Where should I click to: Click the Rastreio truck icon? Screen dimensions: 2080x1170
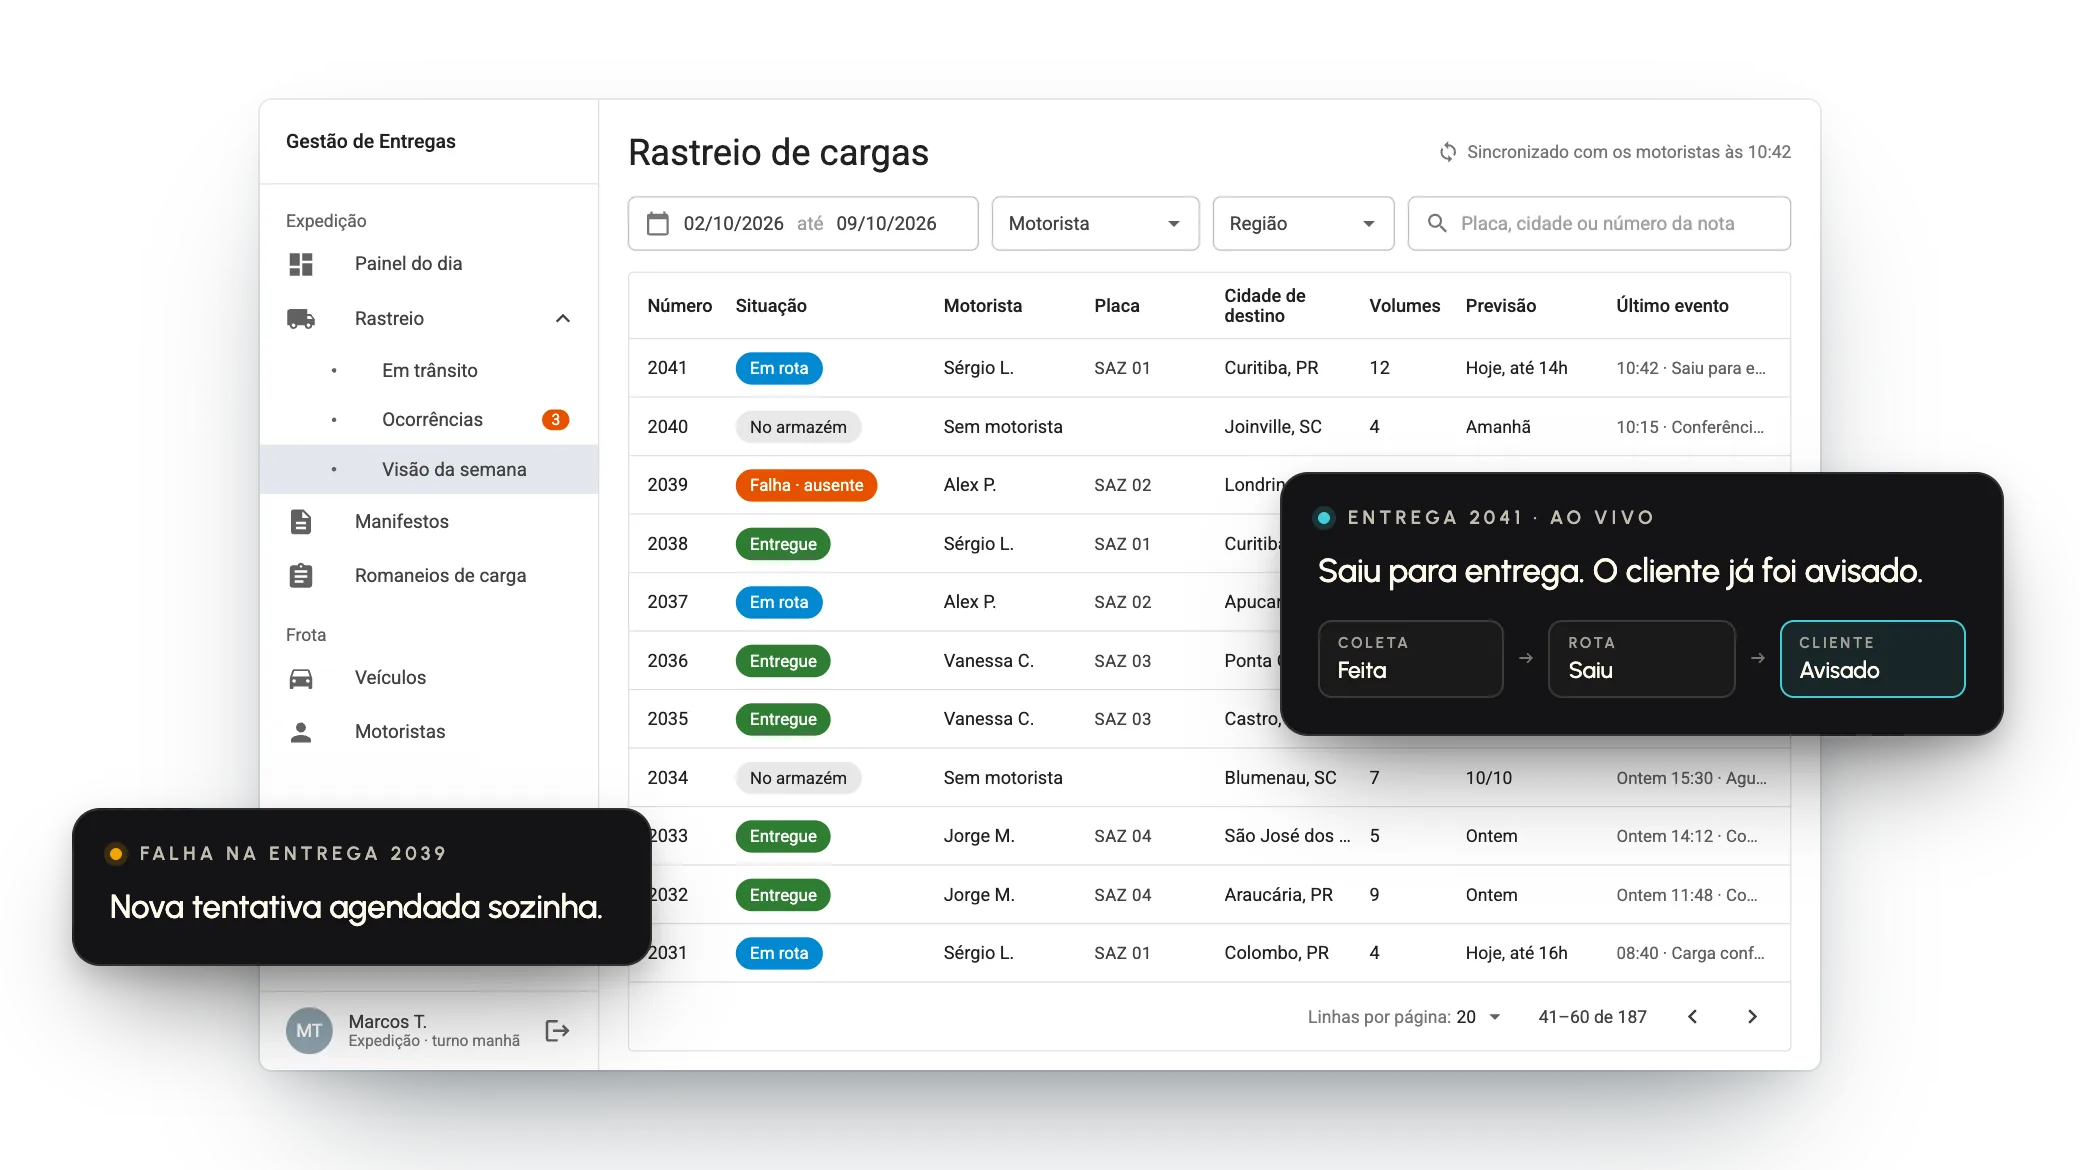point(301,319)
